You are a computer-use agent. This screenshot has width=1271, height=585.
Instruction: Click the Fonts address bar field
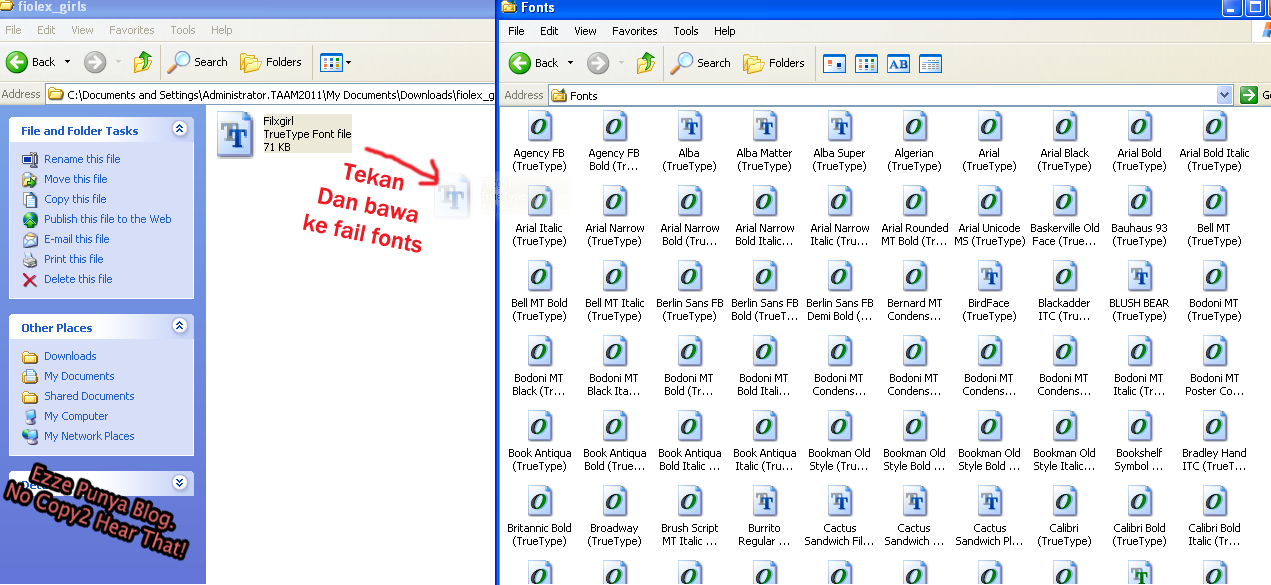891,95
